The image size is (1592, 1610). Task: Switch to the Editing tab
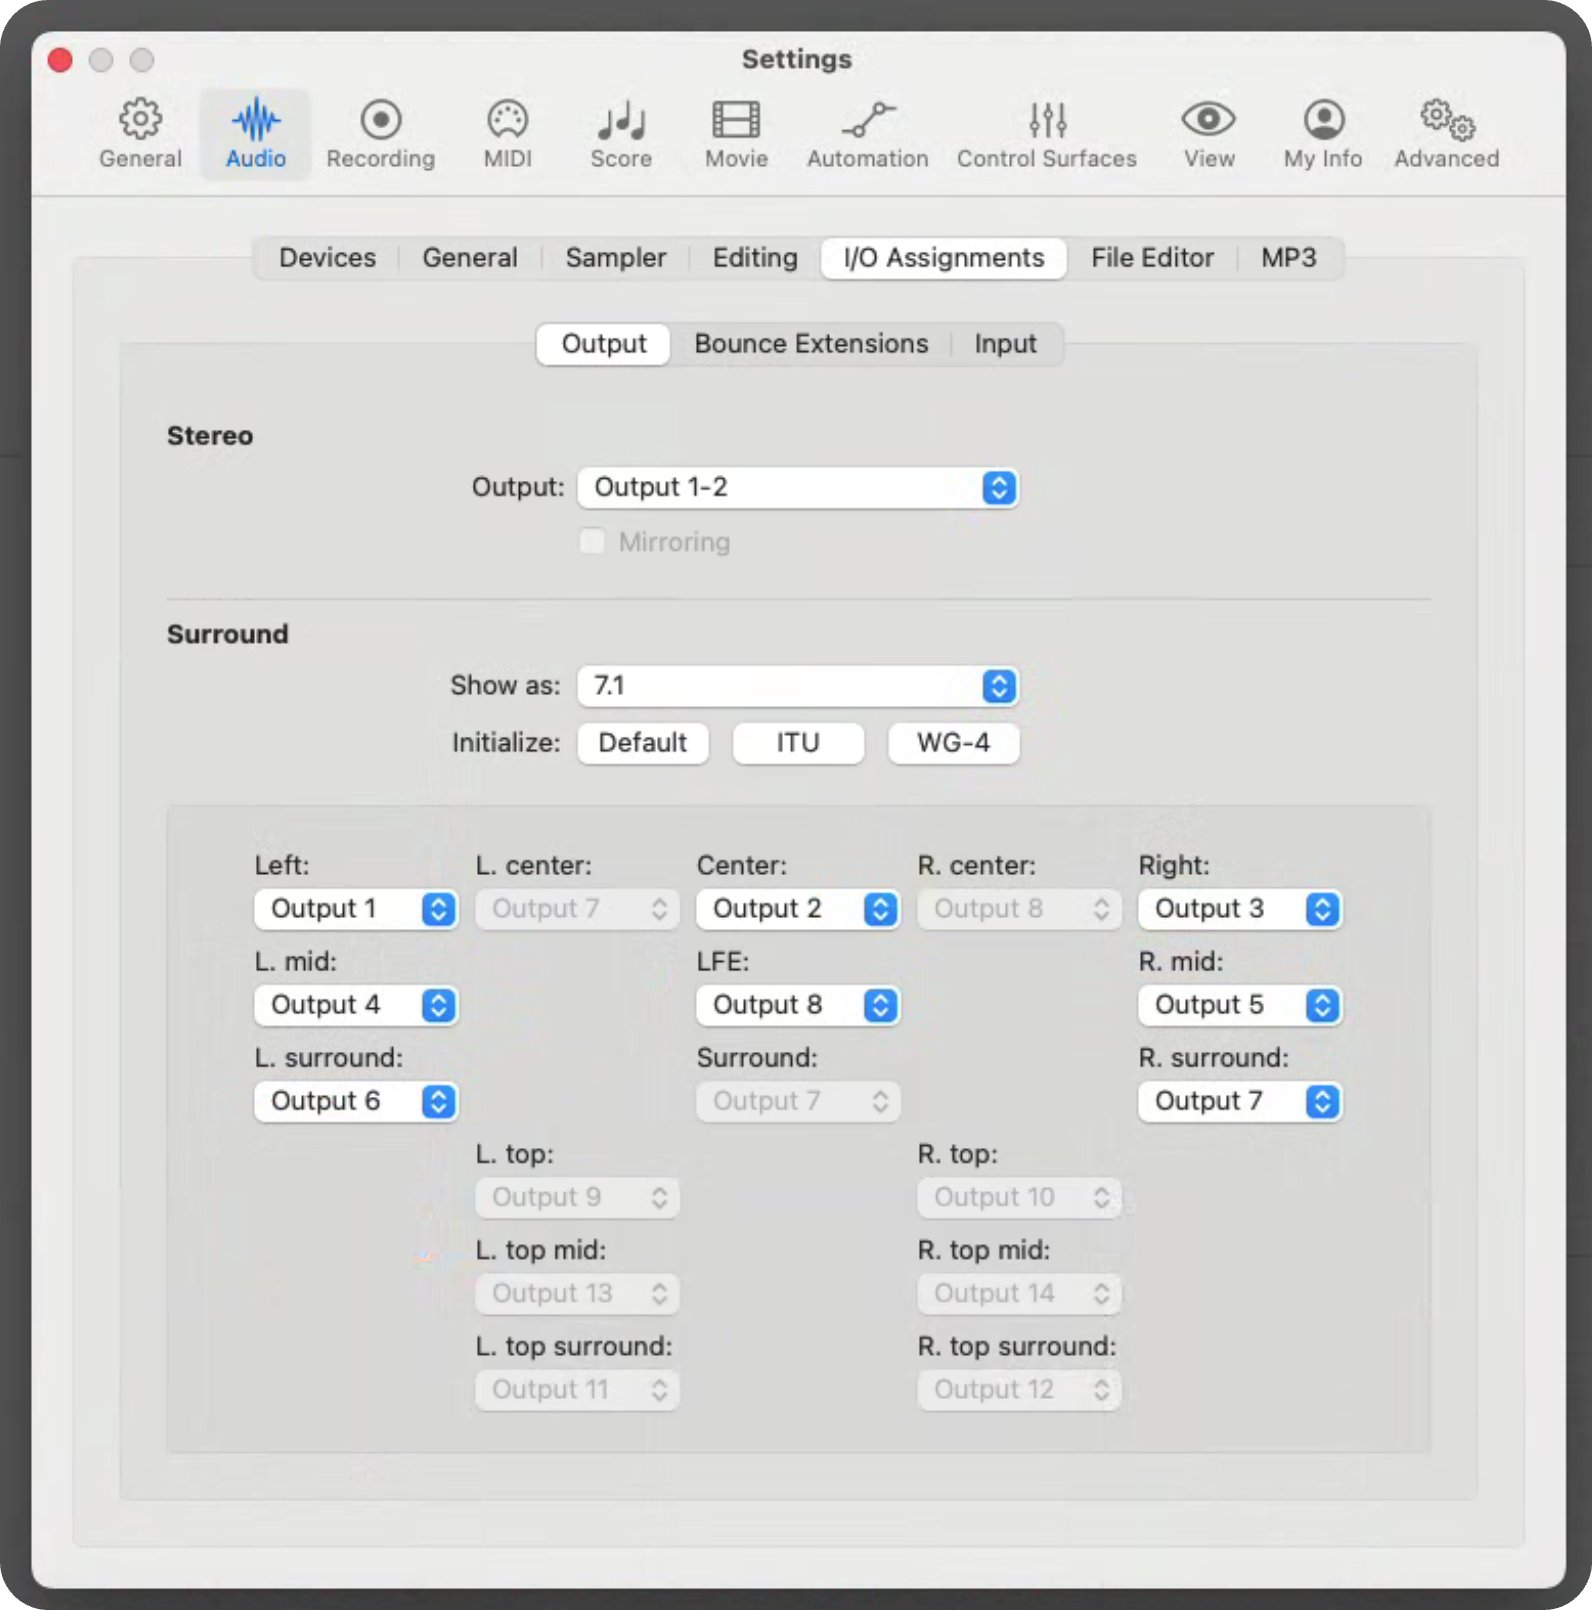tap(755, 258)
